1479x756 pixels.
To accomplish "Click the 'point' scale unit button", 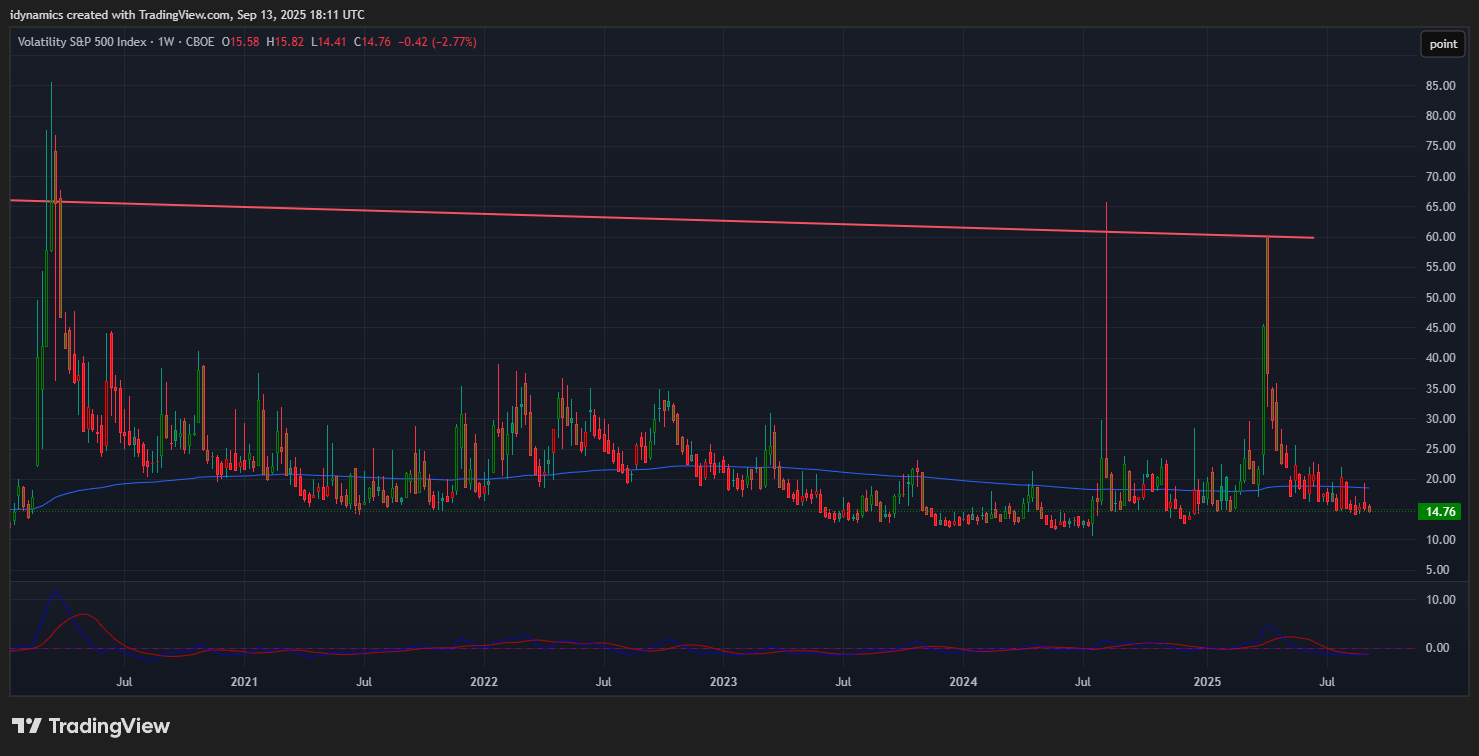I will 1442,44.
